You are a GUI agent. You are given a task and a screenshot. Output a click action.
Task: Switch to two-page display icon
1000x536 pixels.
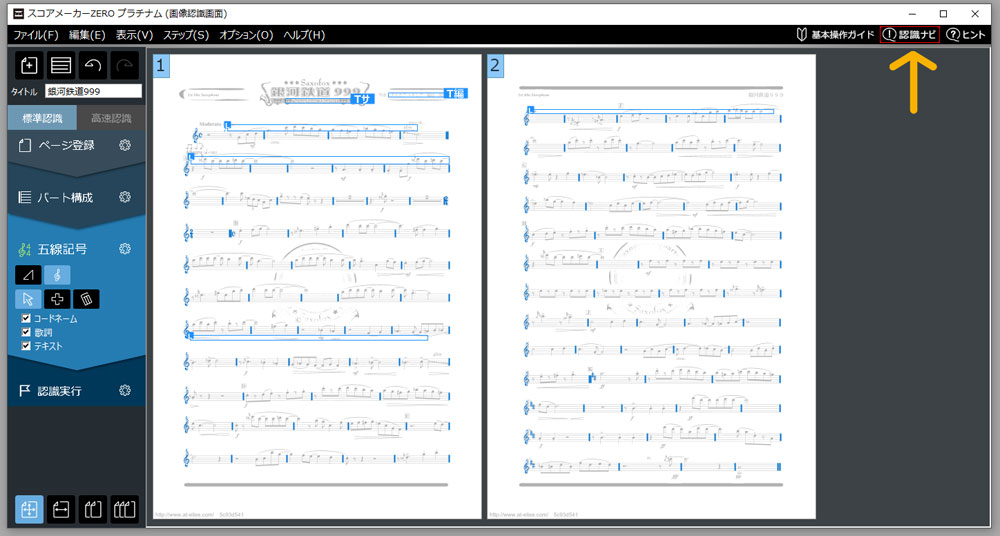93,509
